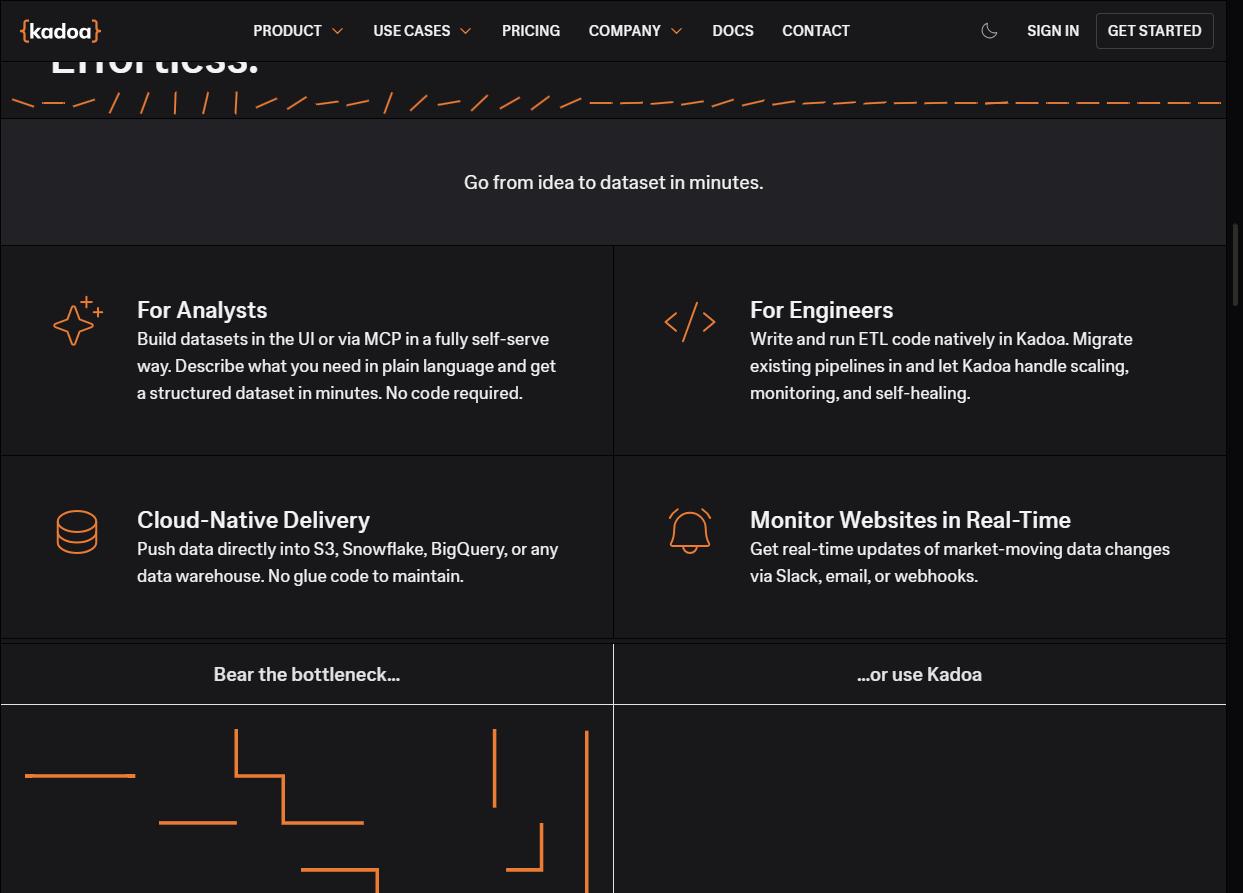
Task: Expand the Product menu chevron
Action: pyautogui.click(x=337, y=31)
